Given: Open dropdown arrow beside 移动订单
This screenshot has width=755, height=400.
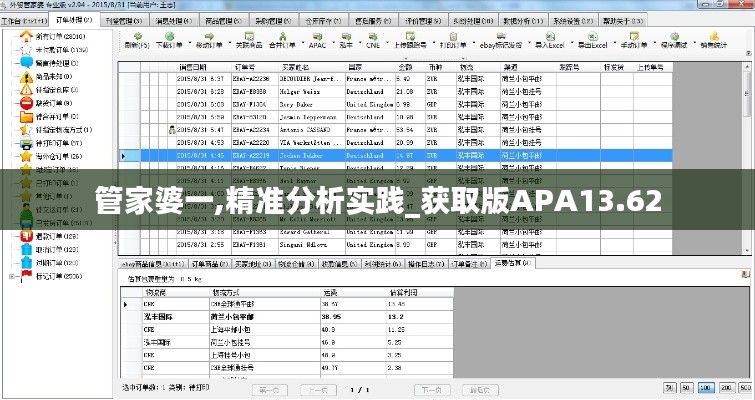Looking at the screenshot, I should [x=228, y=41].
